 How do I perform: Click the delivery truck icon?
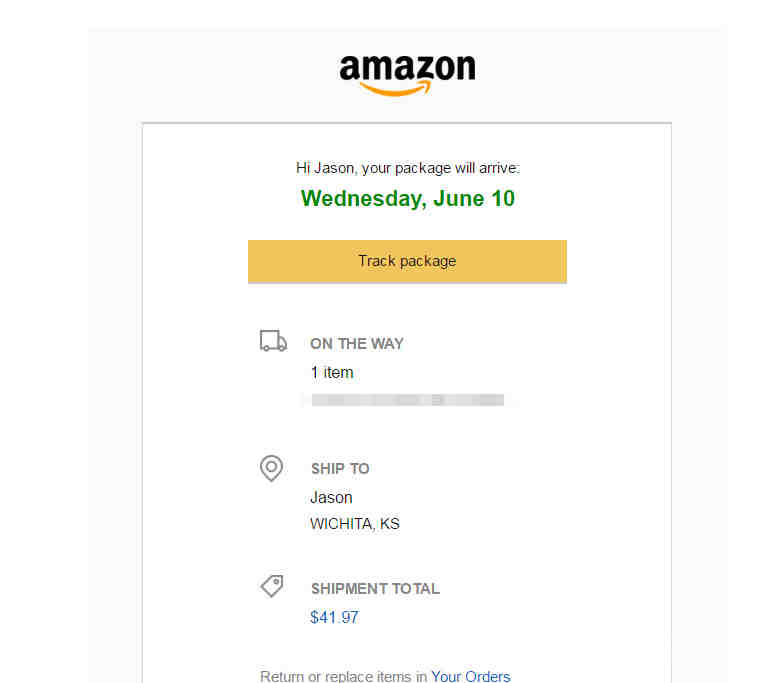(x=273, y=342)
